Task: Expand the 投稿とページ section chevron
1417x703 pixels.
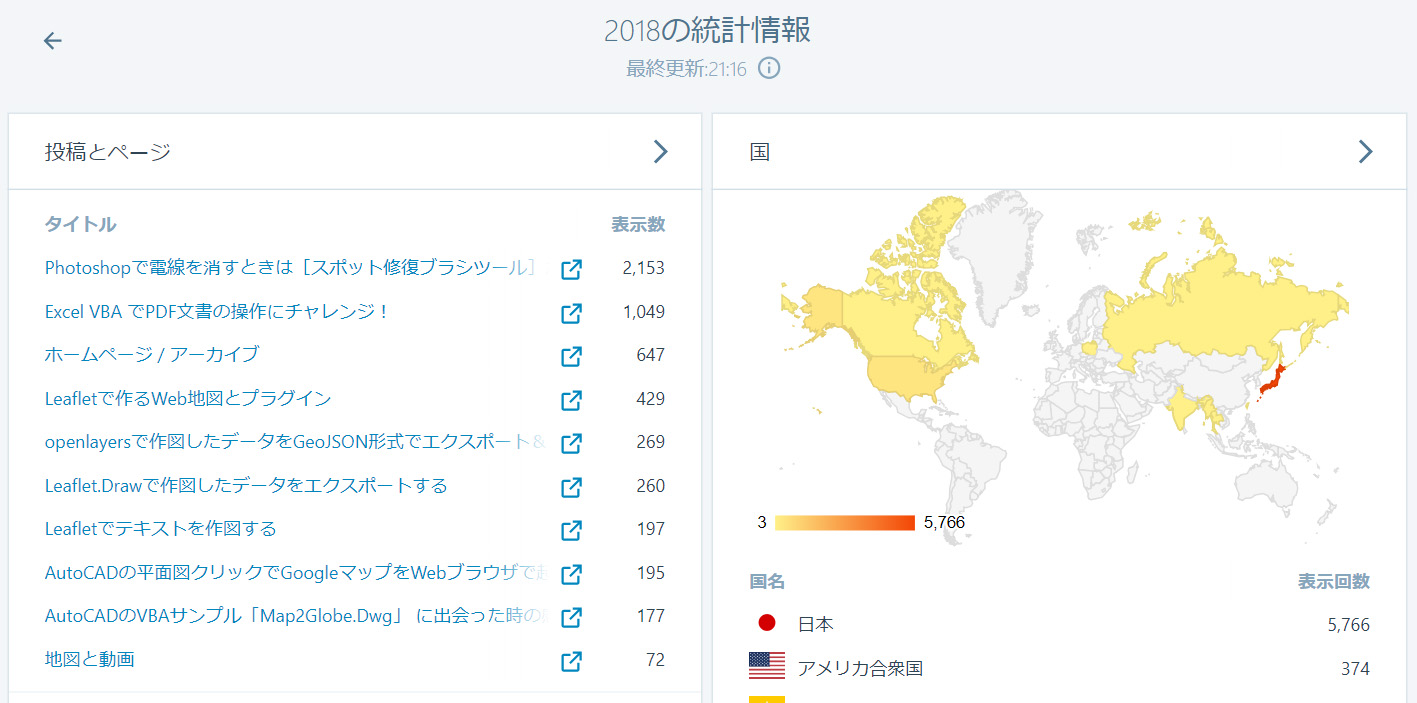Action: pos(660,151)
